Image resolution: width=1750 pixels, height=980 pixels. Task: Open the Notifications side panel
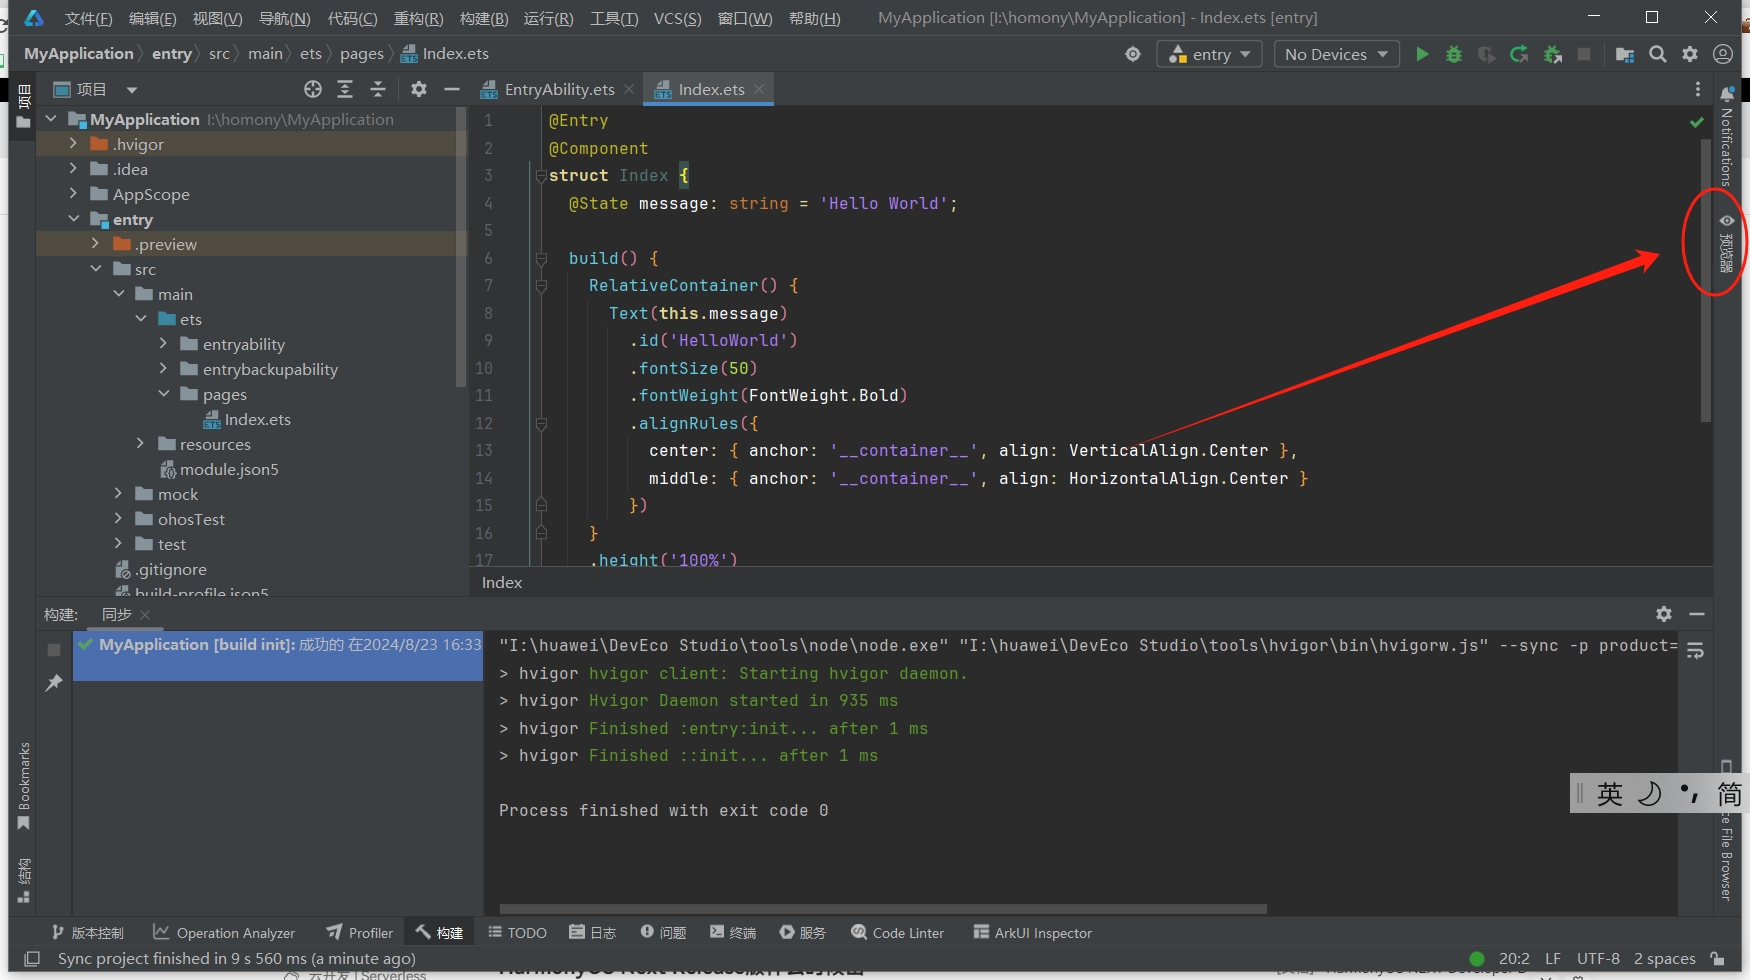point(1727,137)
